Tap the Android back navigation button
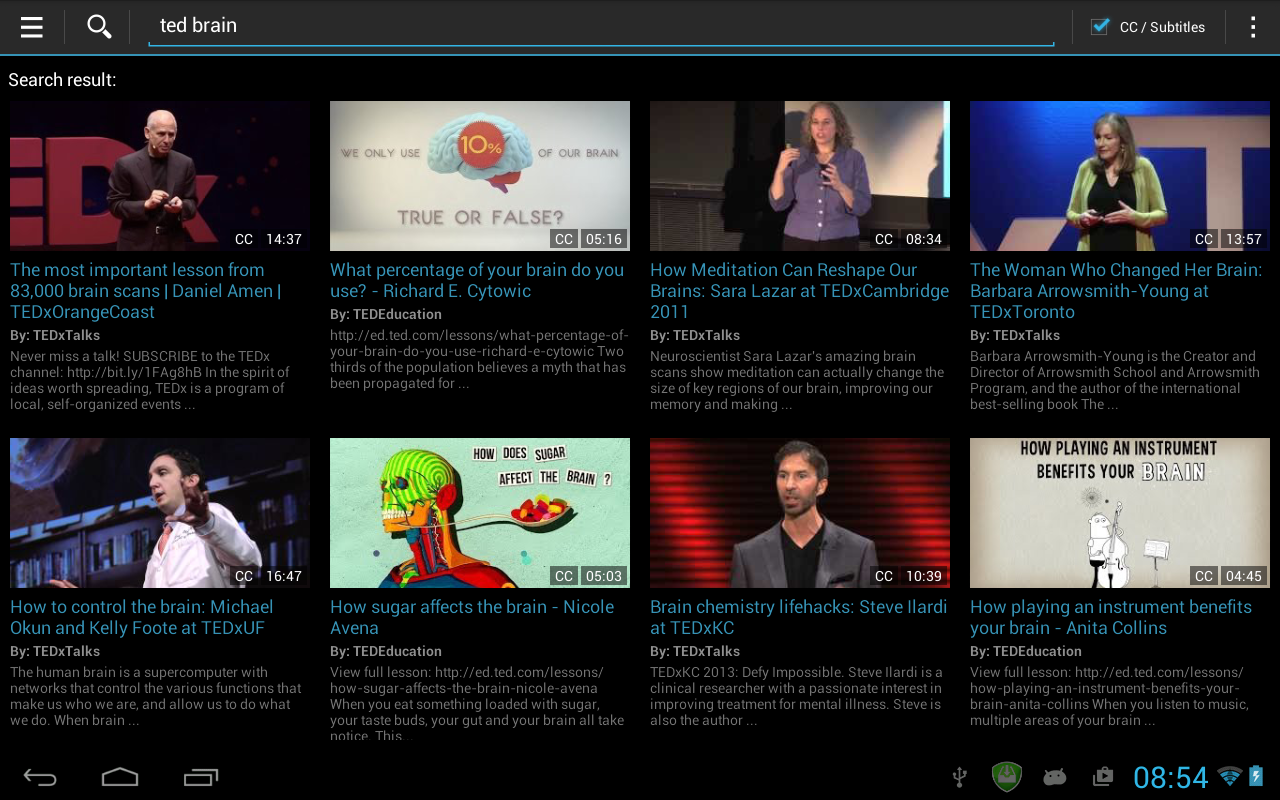1280x800 pixels. click(41, 777)
